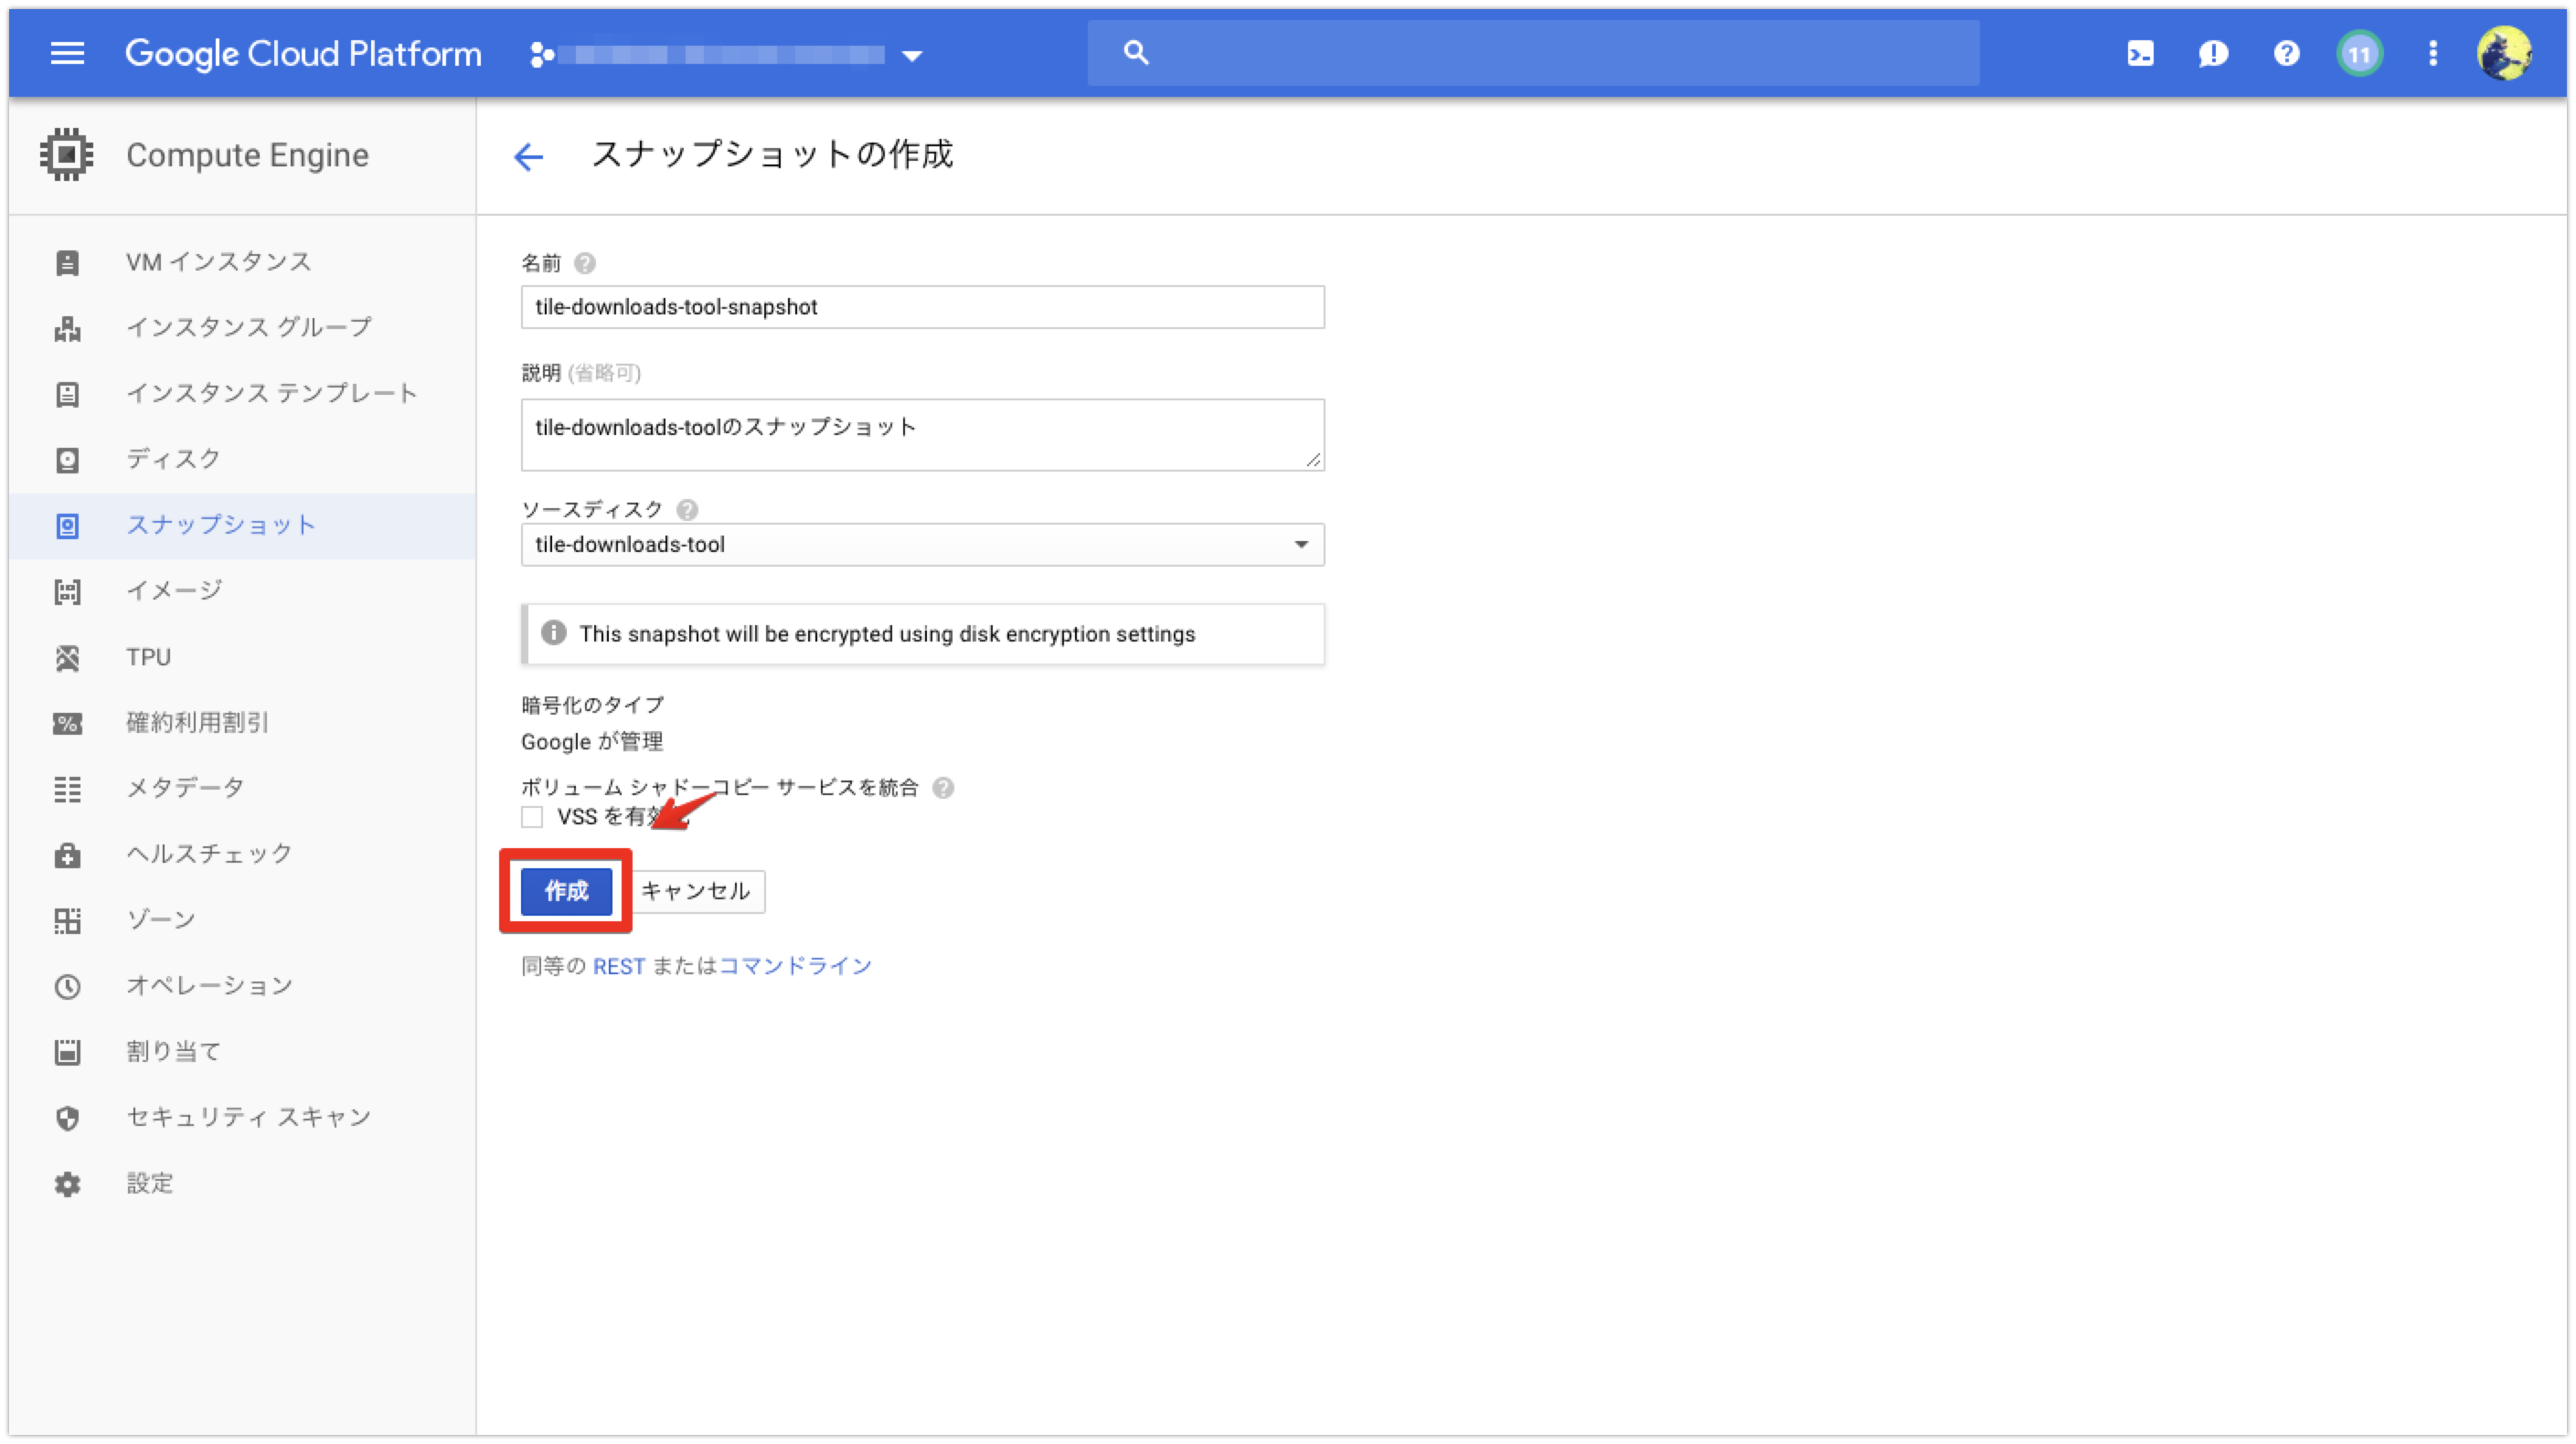Click the TPU icon in sidebar
The height and width of the screenshot is (1444, 2576).
(x=68, y=656)
